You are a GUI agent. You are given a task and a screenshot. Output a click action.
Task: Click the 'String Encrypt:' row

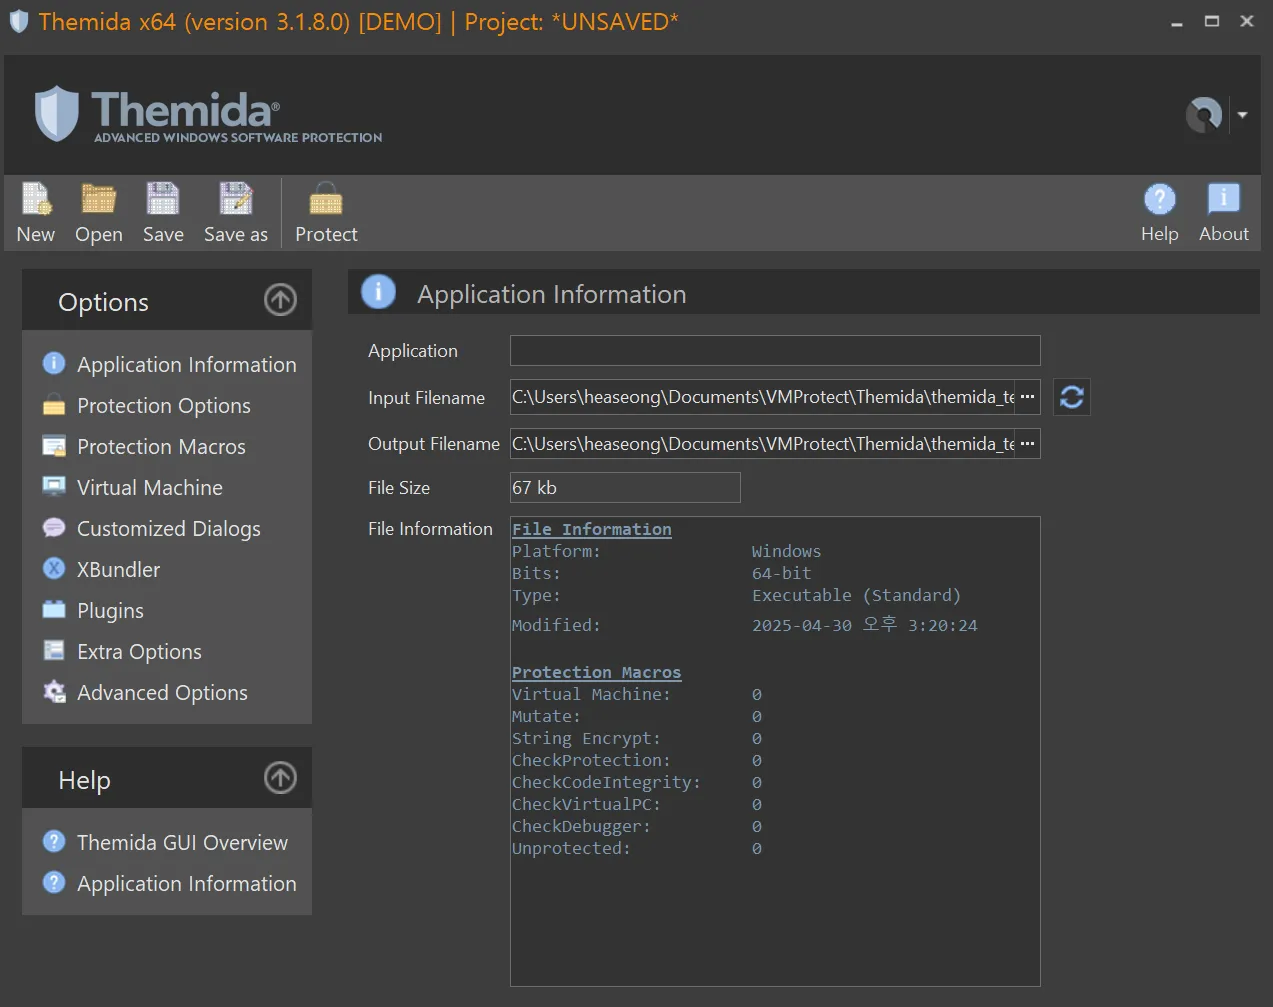pos(637,738)
